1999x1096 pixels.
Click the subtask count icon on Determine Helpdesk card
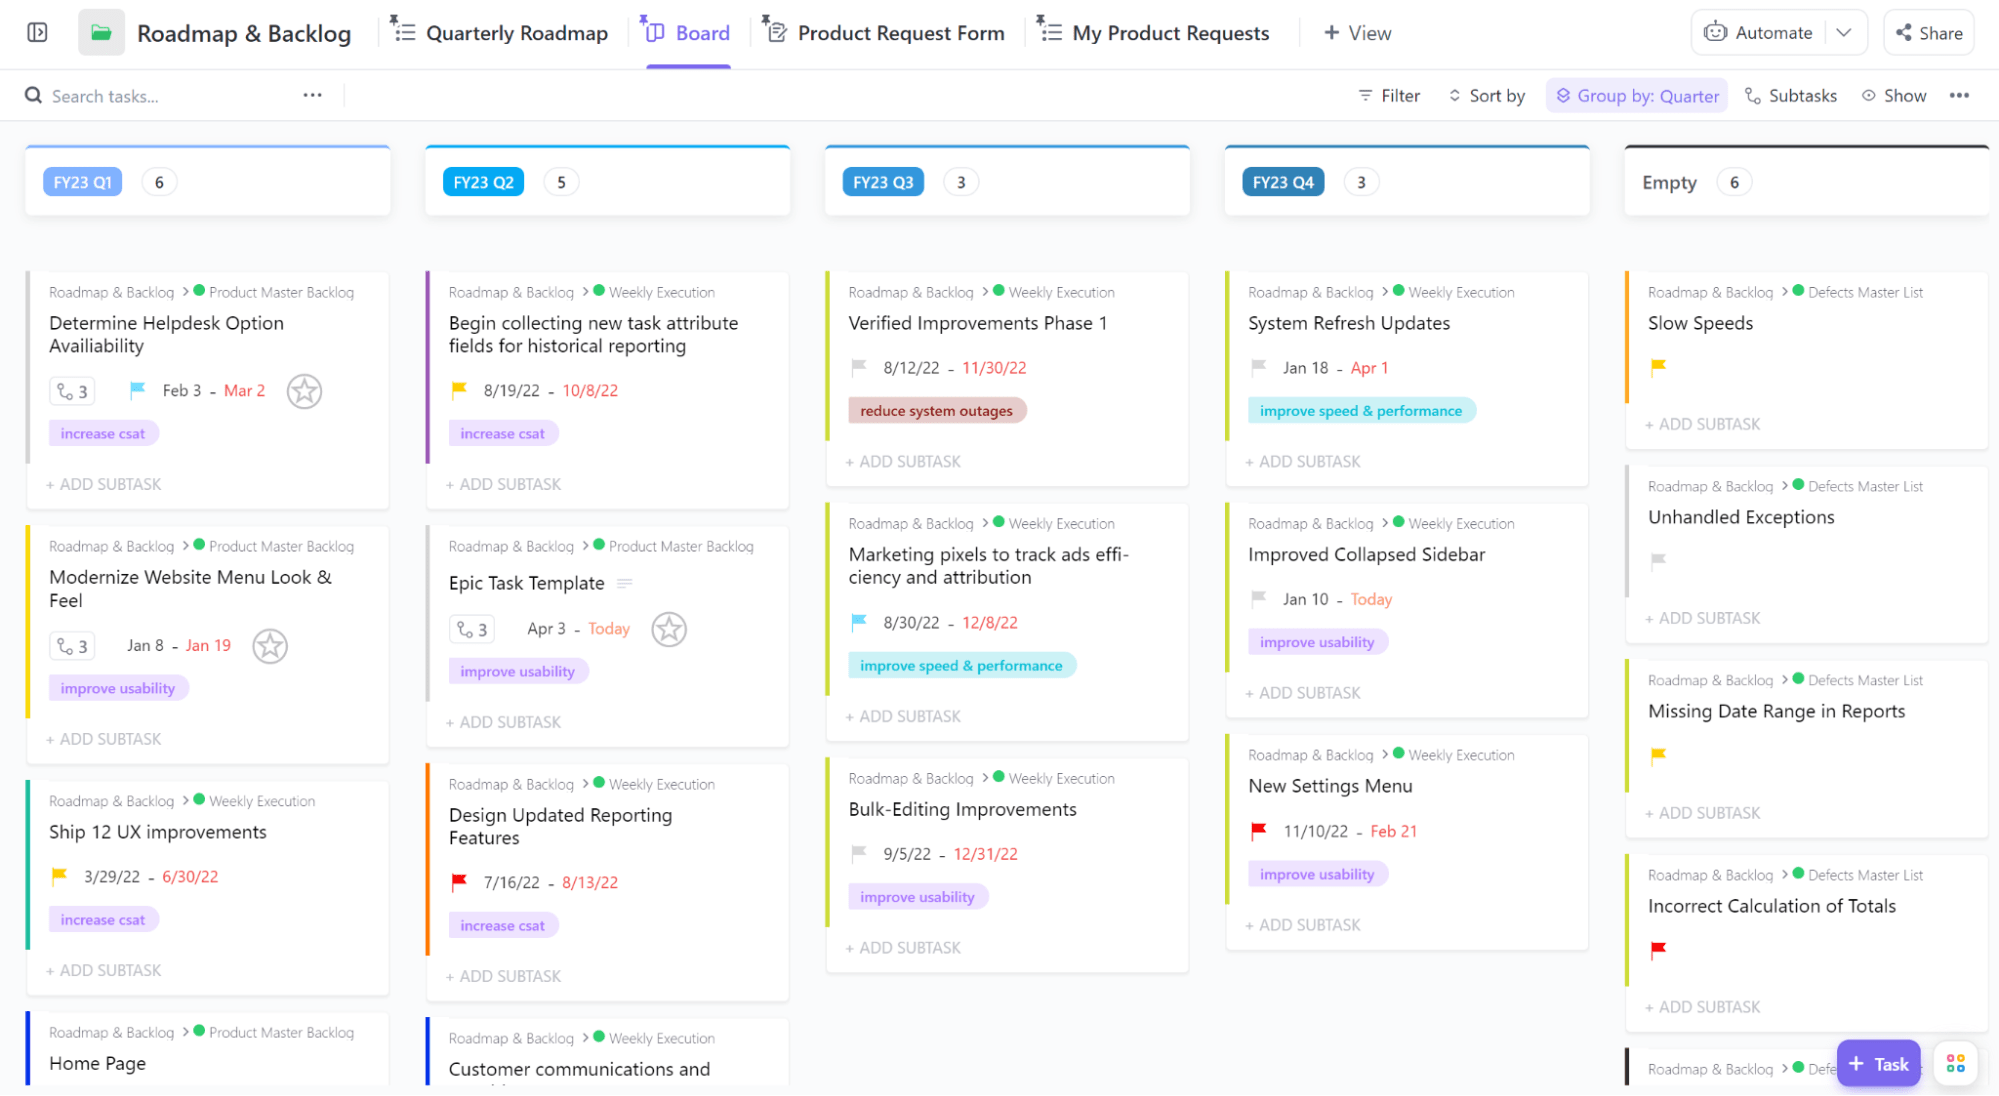(x=71, y=391)
